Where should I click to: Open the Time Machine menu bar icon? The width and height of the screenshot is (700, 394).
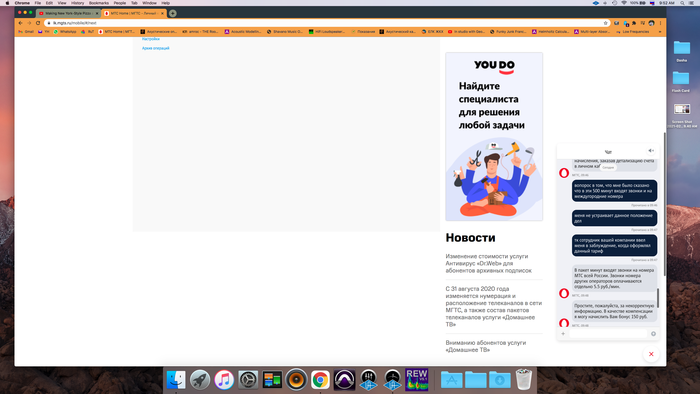[615, 3]
